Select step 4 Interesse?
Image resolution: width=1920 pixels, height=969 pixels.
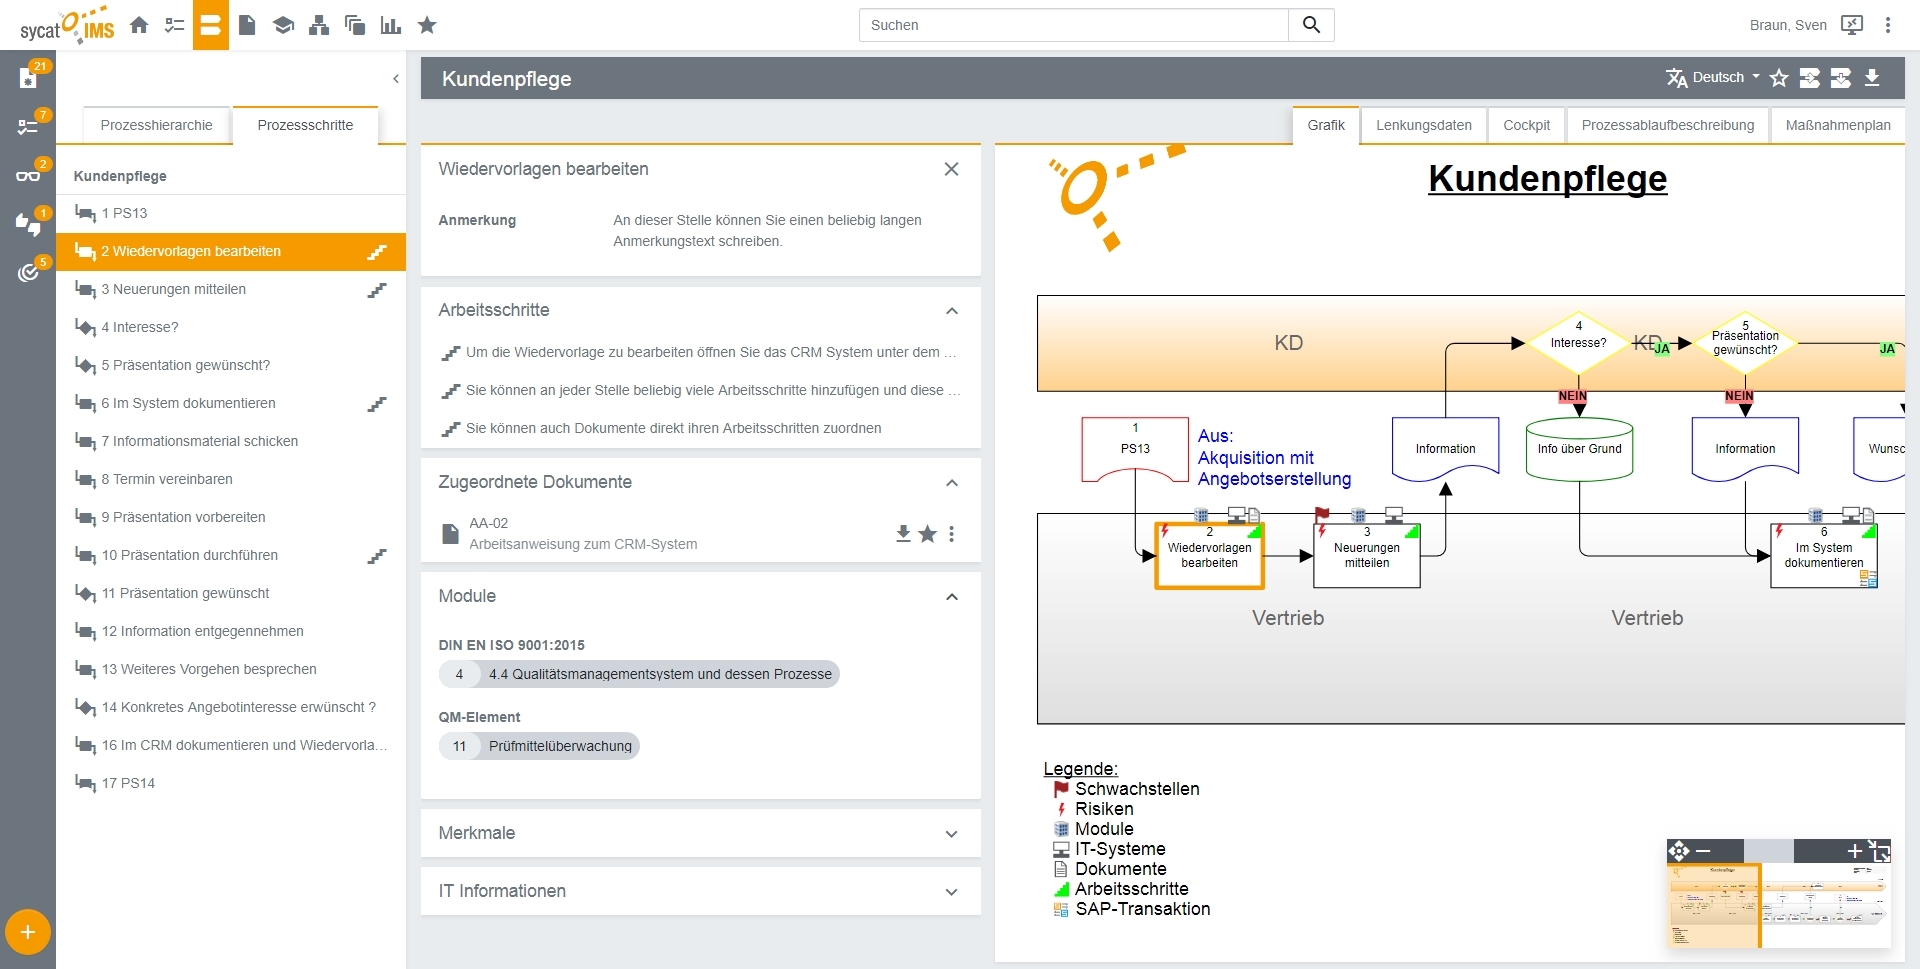(x=231, y=327)
